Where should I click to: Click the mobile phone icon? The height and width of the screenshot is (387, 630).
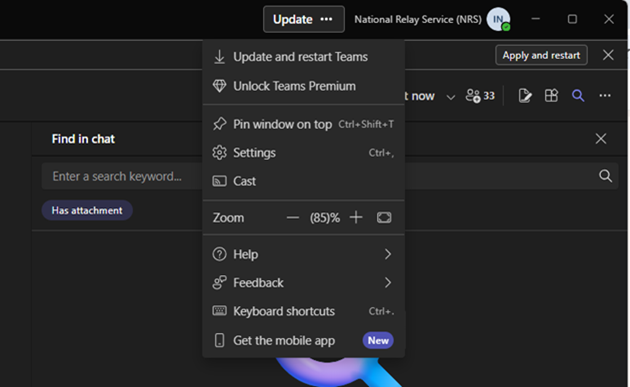tap(219, 340)
